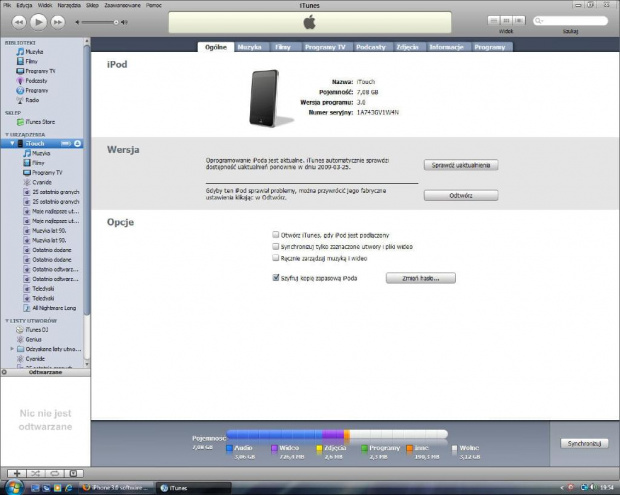Enable Synchronizuj tylko zaznaczone utwory checkbox

tap(276, 246)
